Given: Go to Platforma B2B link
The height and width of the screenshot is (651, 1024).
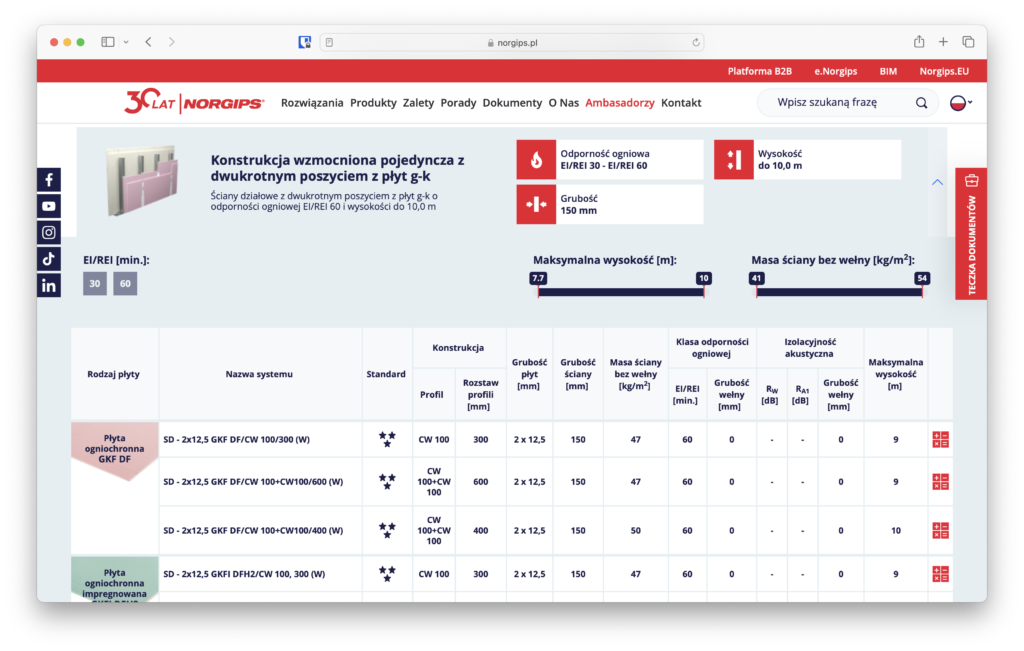Looking at the screenshot, I should pyautogui.click(x=759, y=72).
